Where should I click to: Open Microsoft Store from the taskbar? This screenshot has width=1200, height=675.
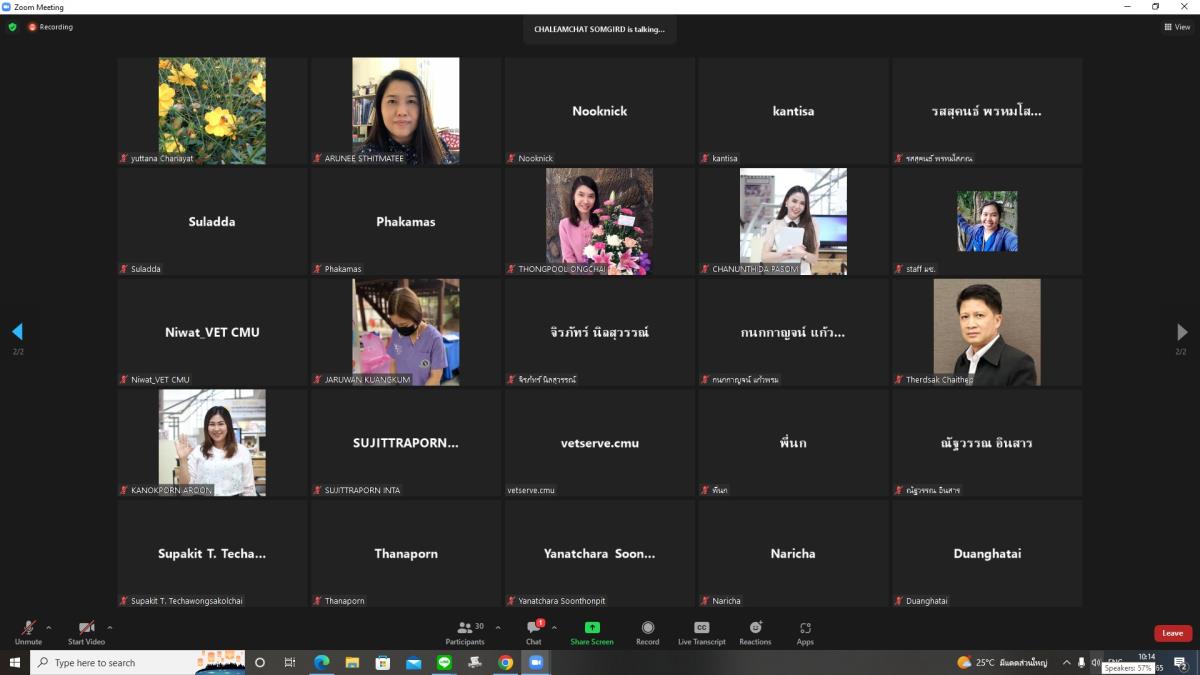coord(383,662)
